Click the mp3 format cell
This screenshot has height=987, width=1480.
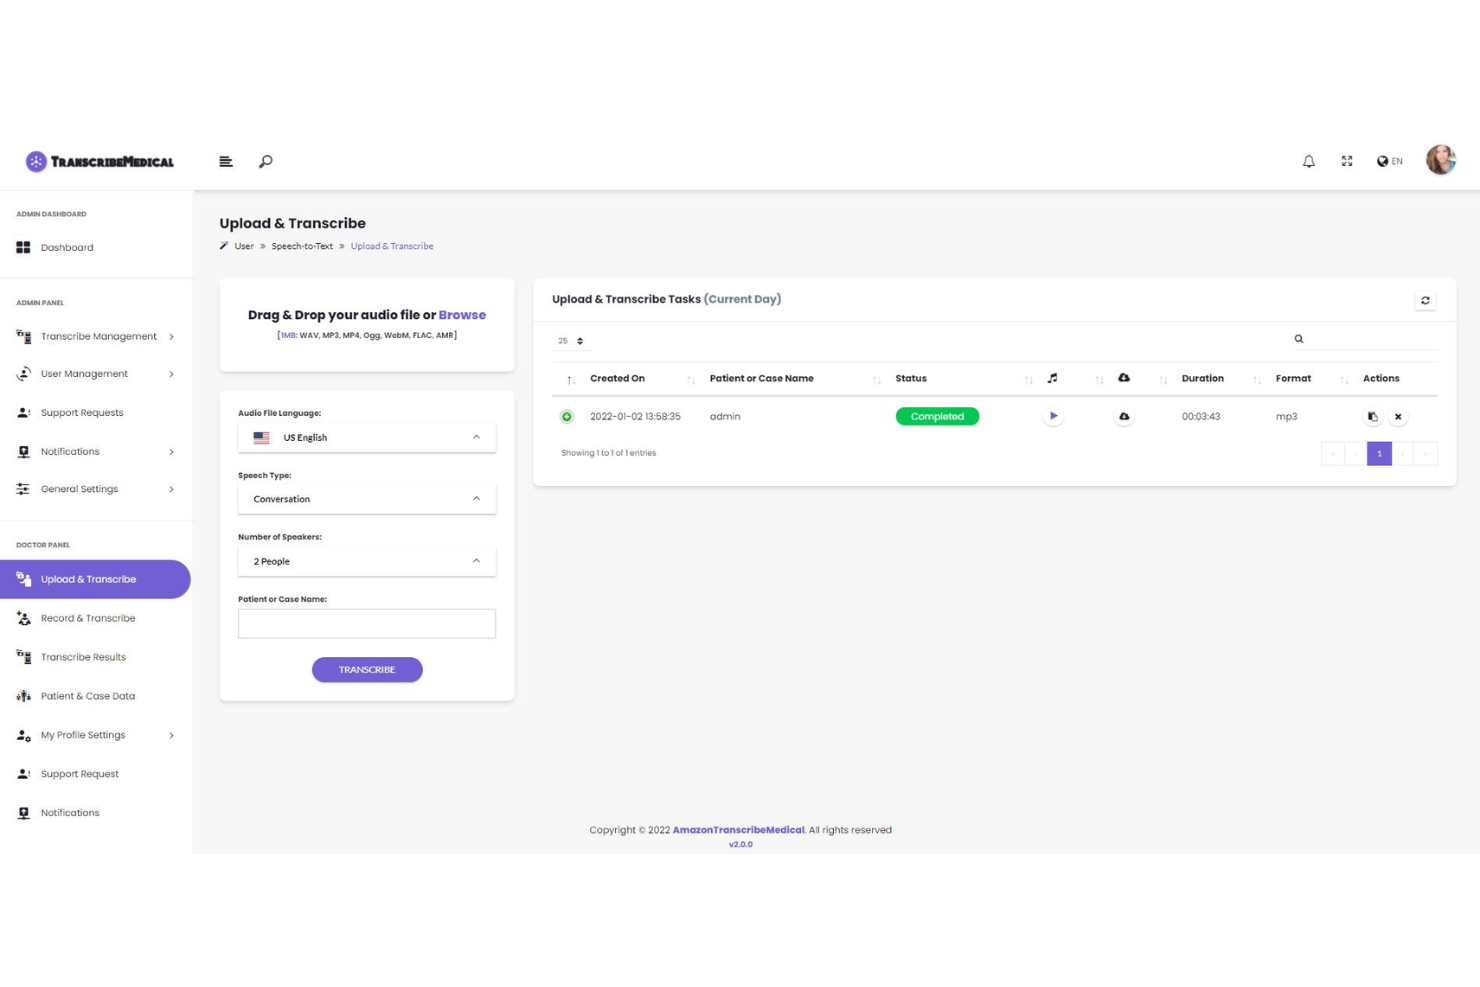click(x=1287, y=416)
